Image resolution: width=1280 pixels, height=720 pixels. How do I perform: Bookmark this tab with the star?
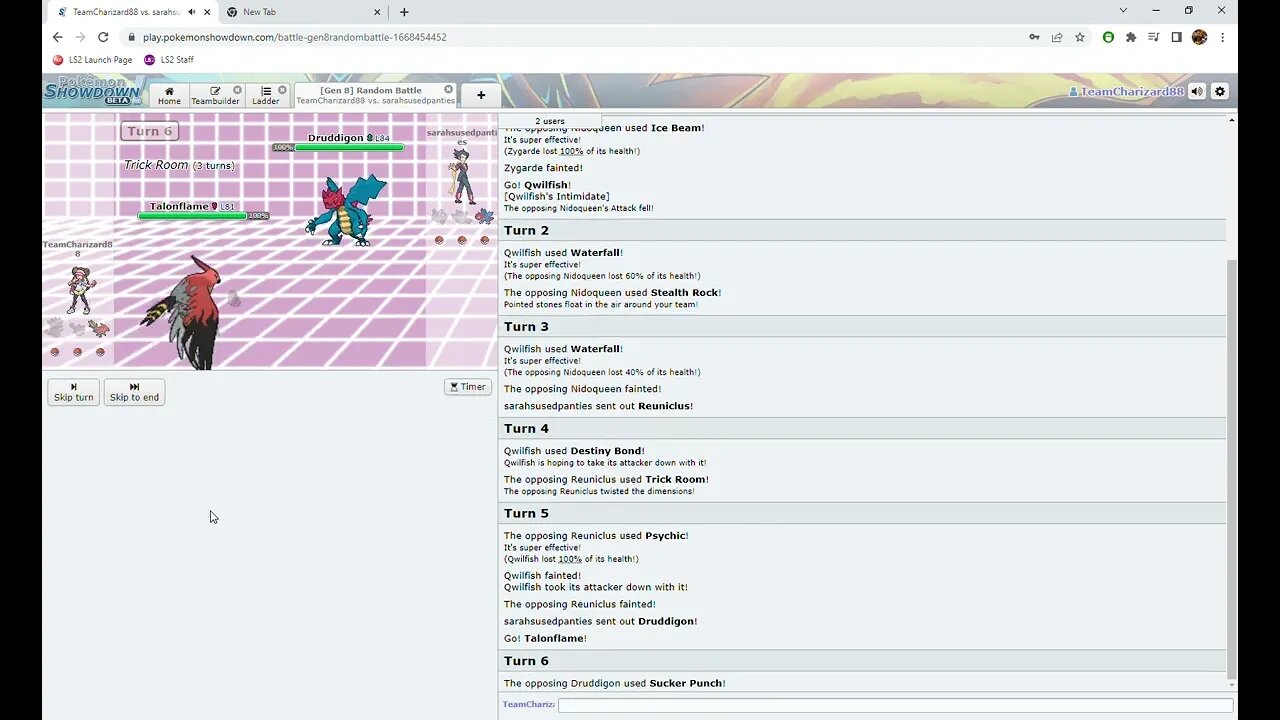pyautogui.click(x=1080, y=37)
